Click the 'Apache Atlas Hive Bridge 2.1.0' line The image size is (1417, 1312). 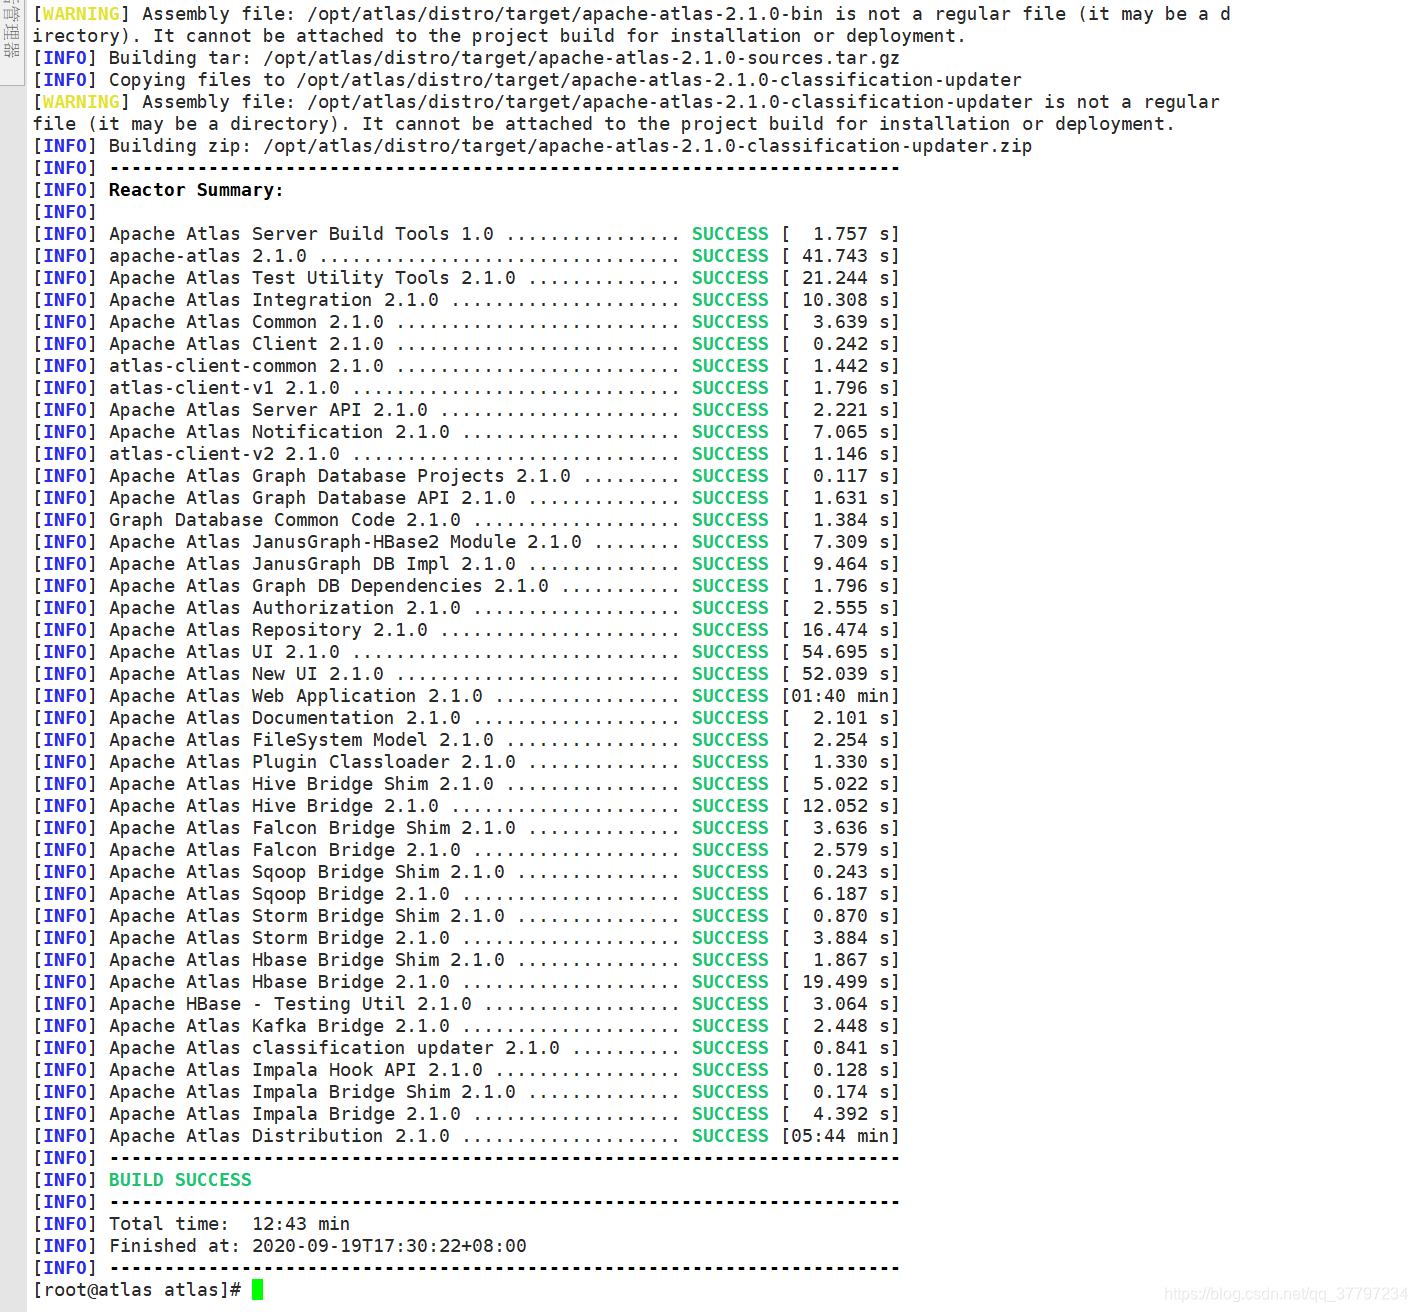pos(466,806)
